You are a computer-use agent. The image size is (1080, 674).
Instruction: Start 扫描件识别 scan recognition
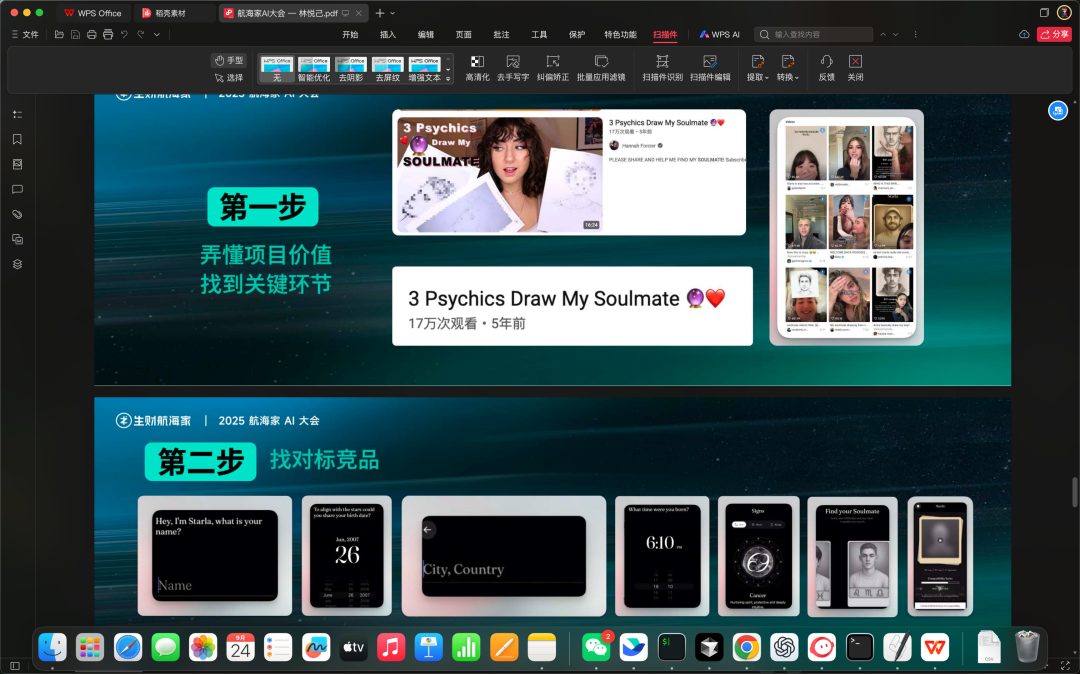tap(662, 68)
